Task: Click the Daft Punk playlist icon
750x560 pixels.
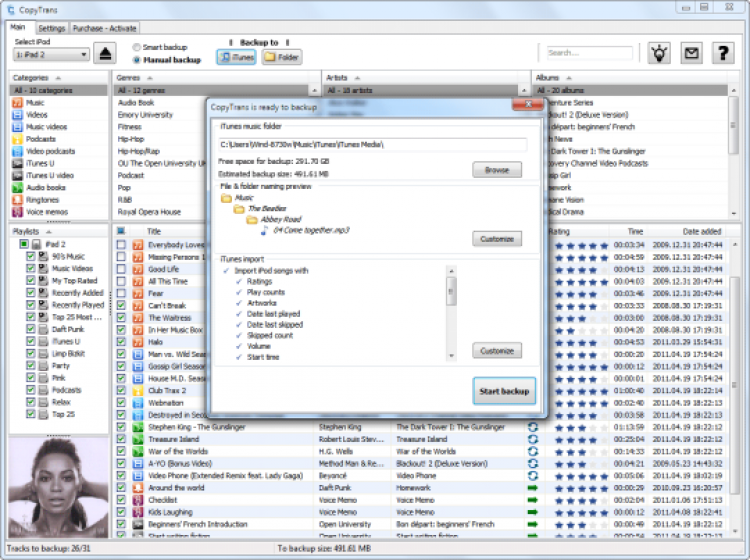Action: pos(44,329)
